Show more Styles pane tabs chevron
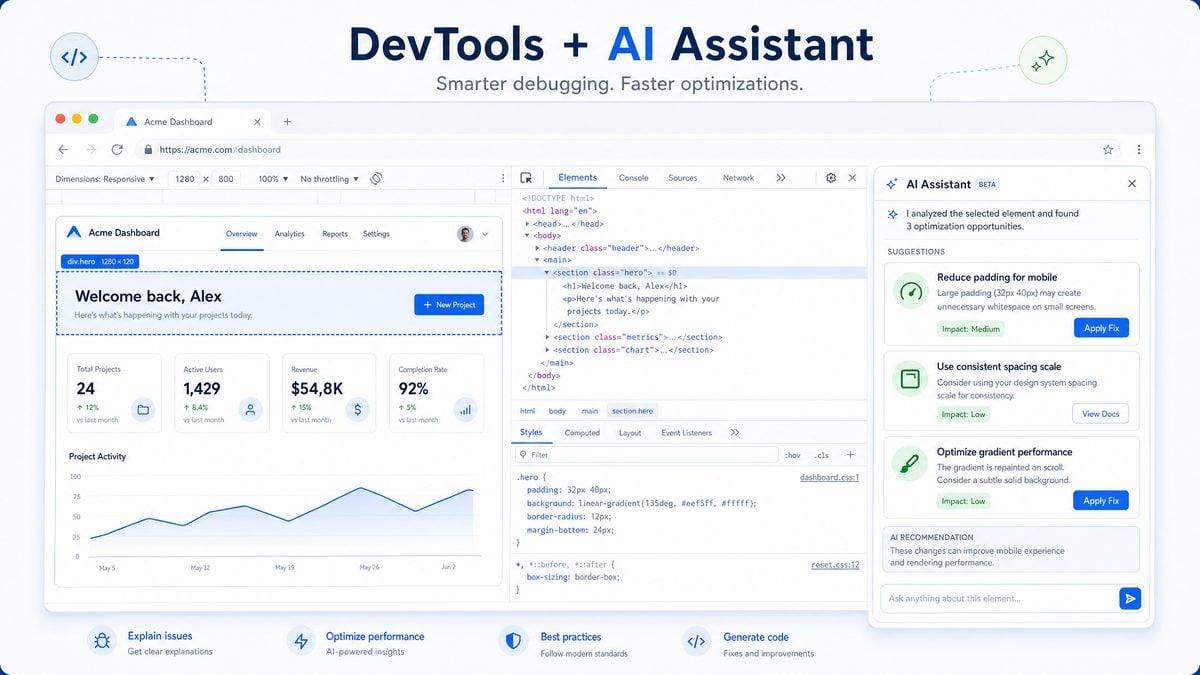 [x=735, y=432]
